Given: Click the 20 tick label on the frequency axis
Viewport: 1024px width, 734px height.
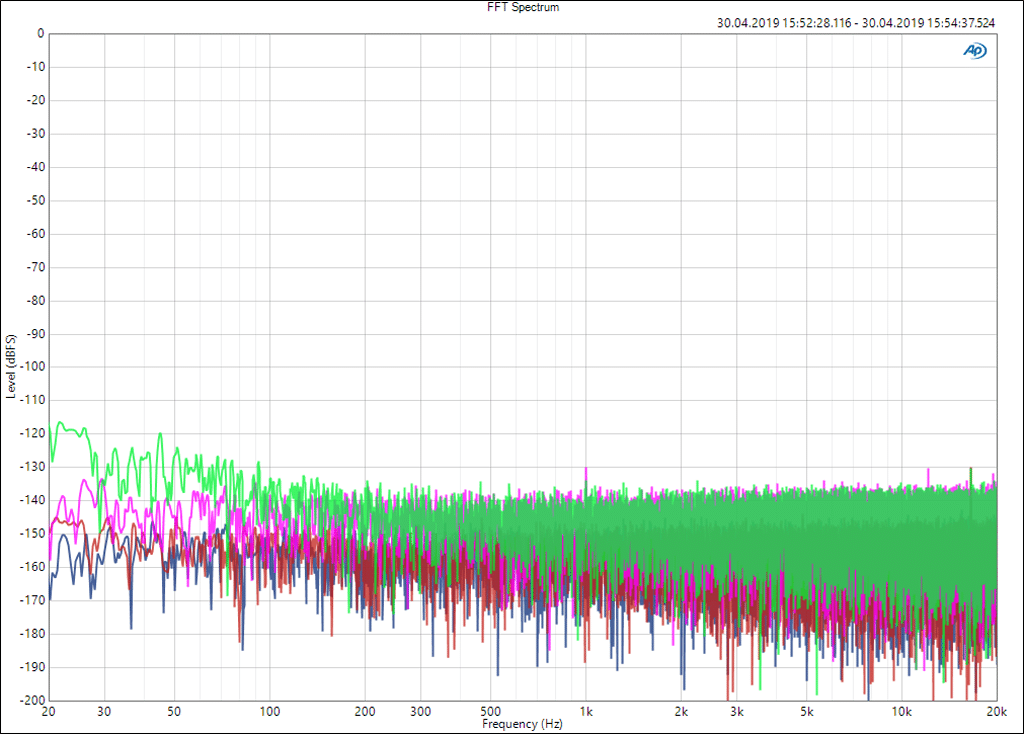Looking at the screenshot, I should (x=49, y=711).
